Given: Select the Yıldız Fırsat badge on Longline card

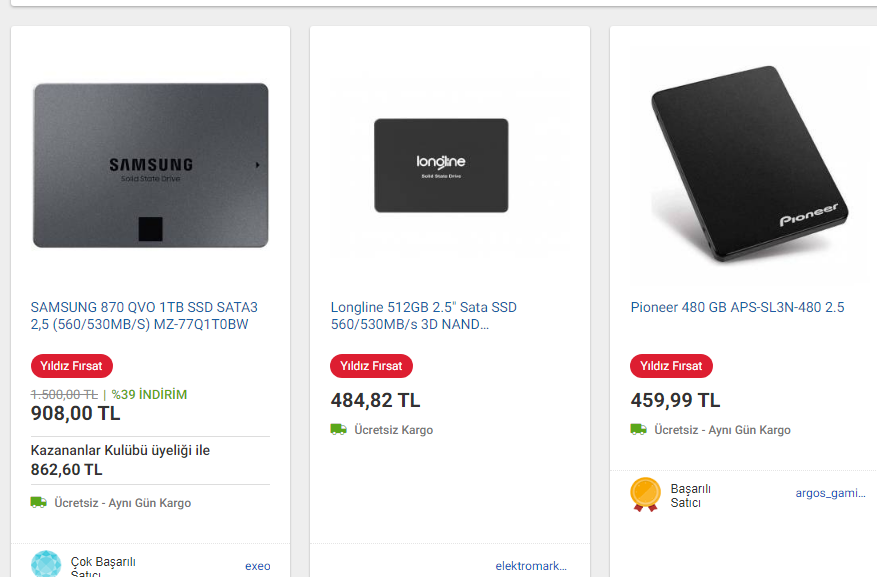Looking at the screenshot, I should (x=371, y=366).
